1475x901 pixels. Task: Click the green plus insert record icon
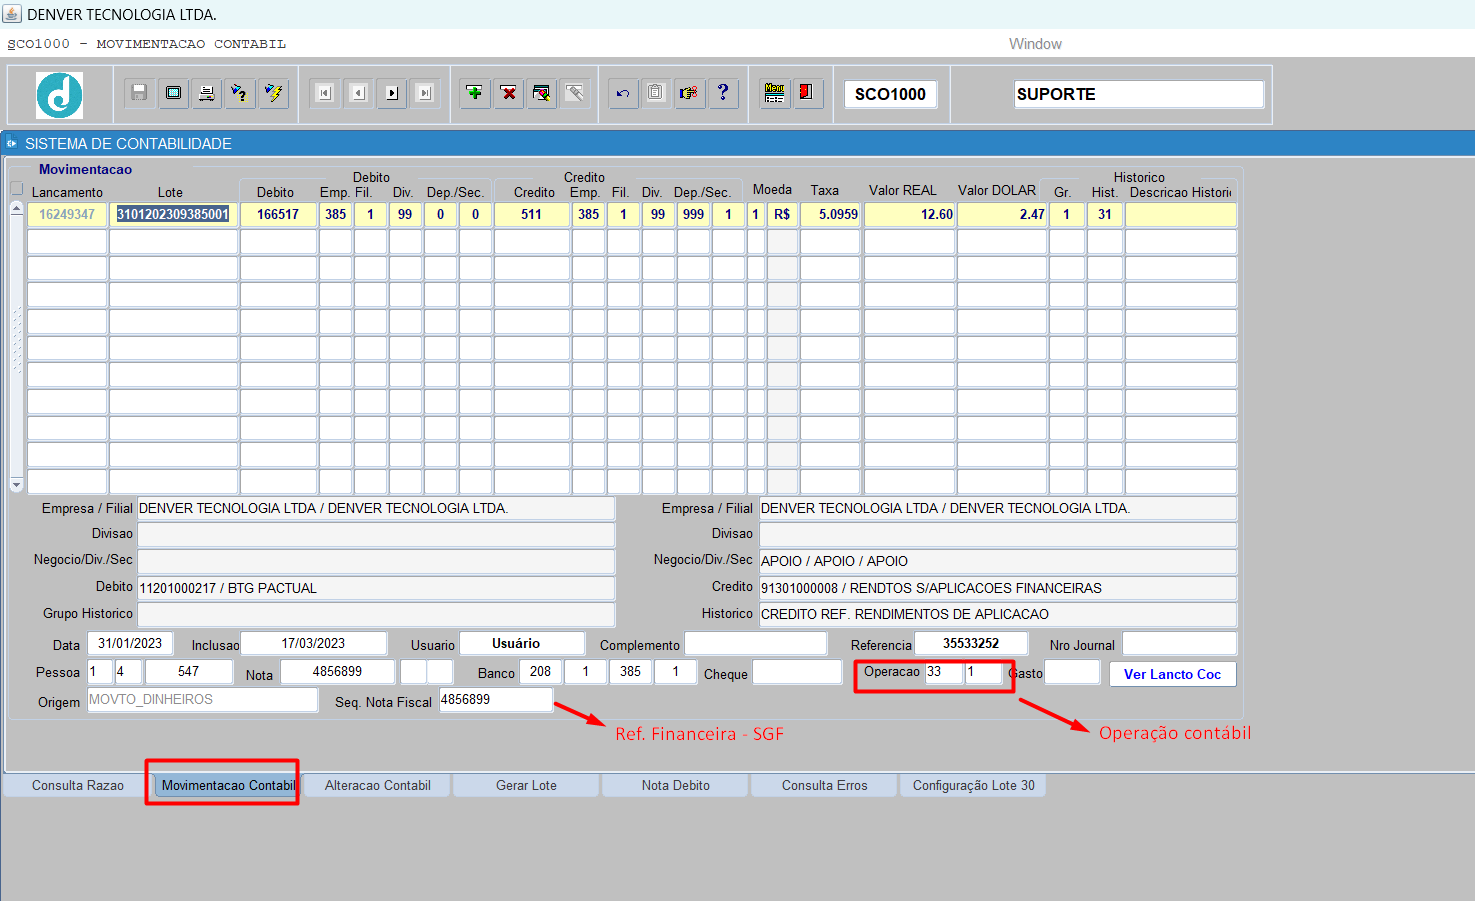(475, 93)
